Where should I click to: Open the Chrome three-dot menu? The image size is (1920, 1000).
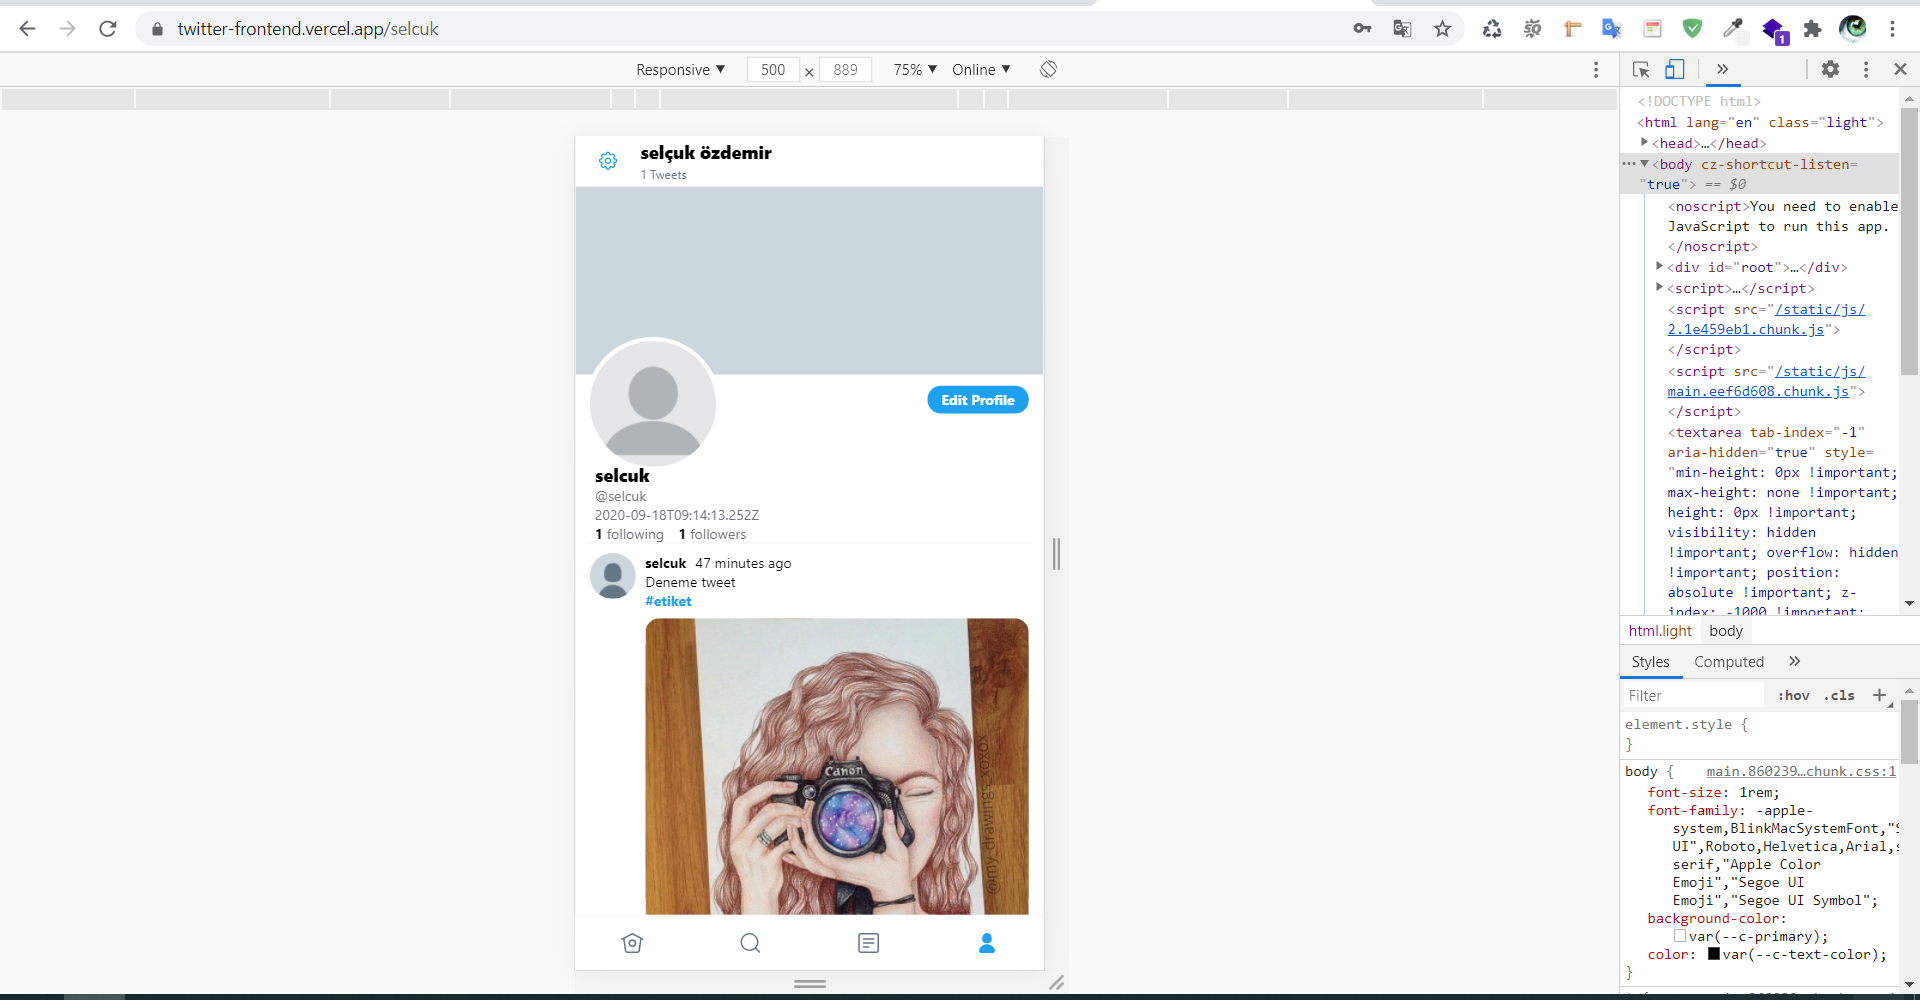tap(1892, 29)
